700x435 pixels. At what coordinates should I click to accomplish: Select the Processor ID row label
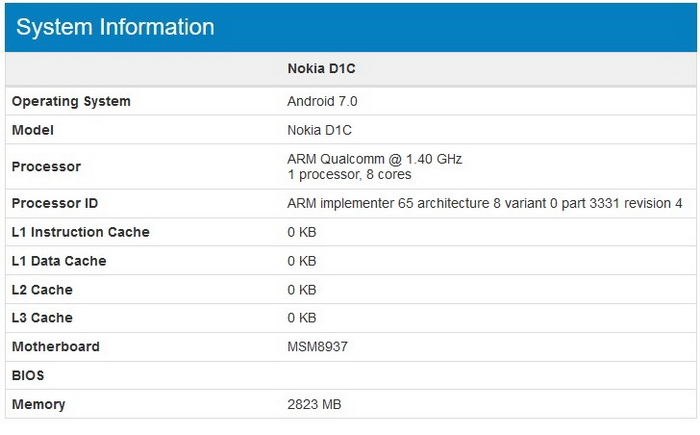pos(55,203)
